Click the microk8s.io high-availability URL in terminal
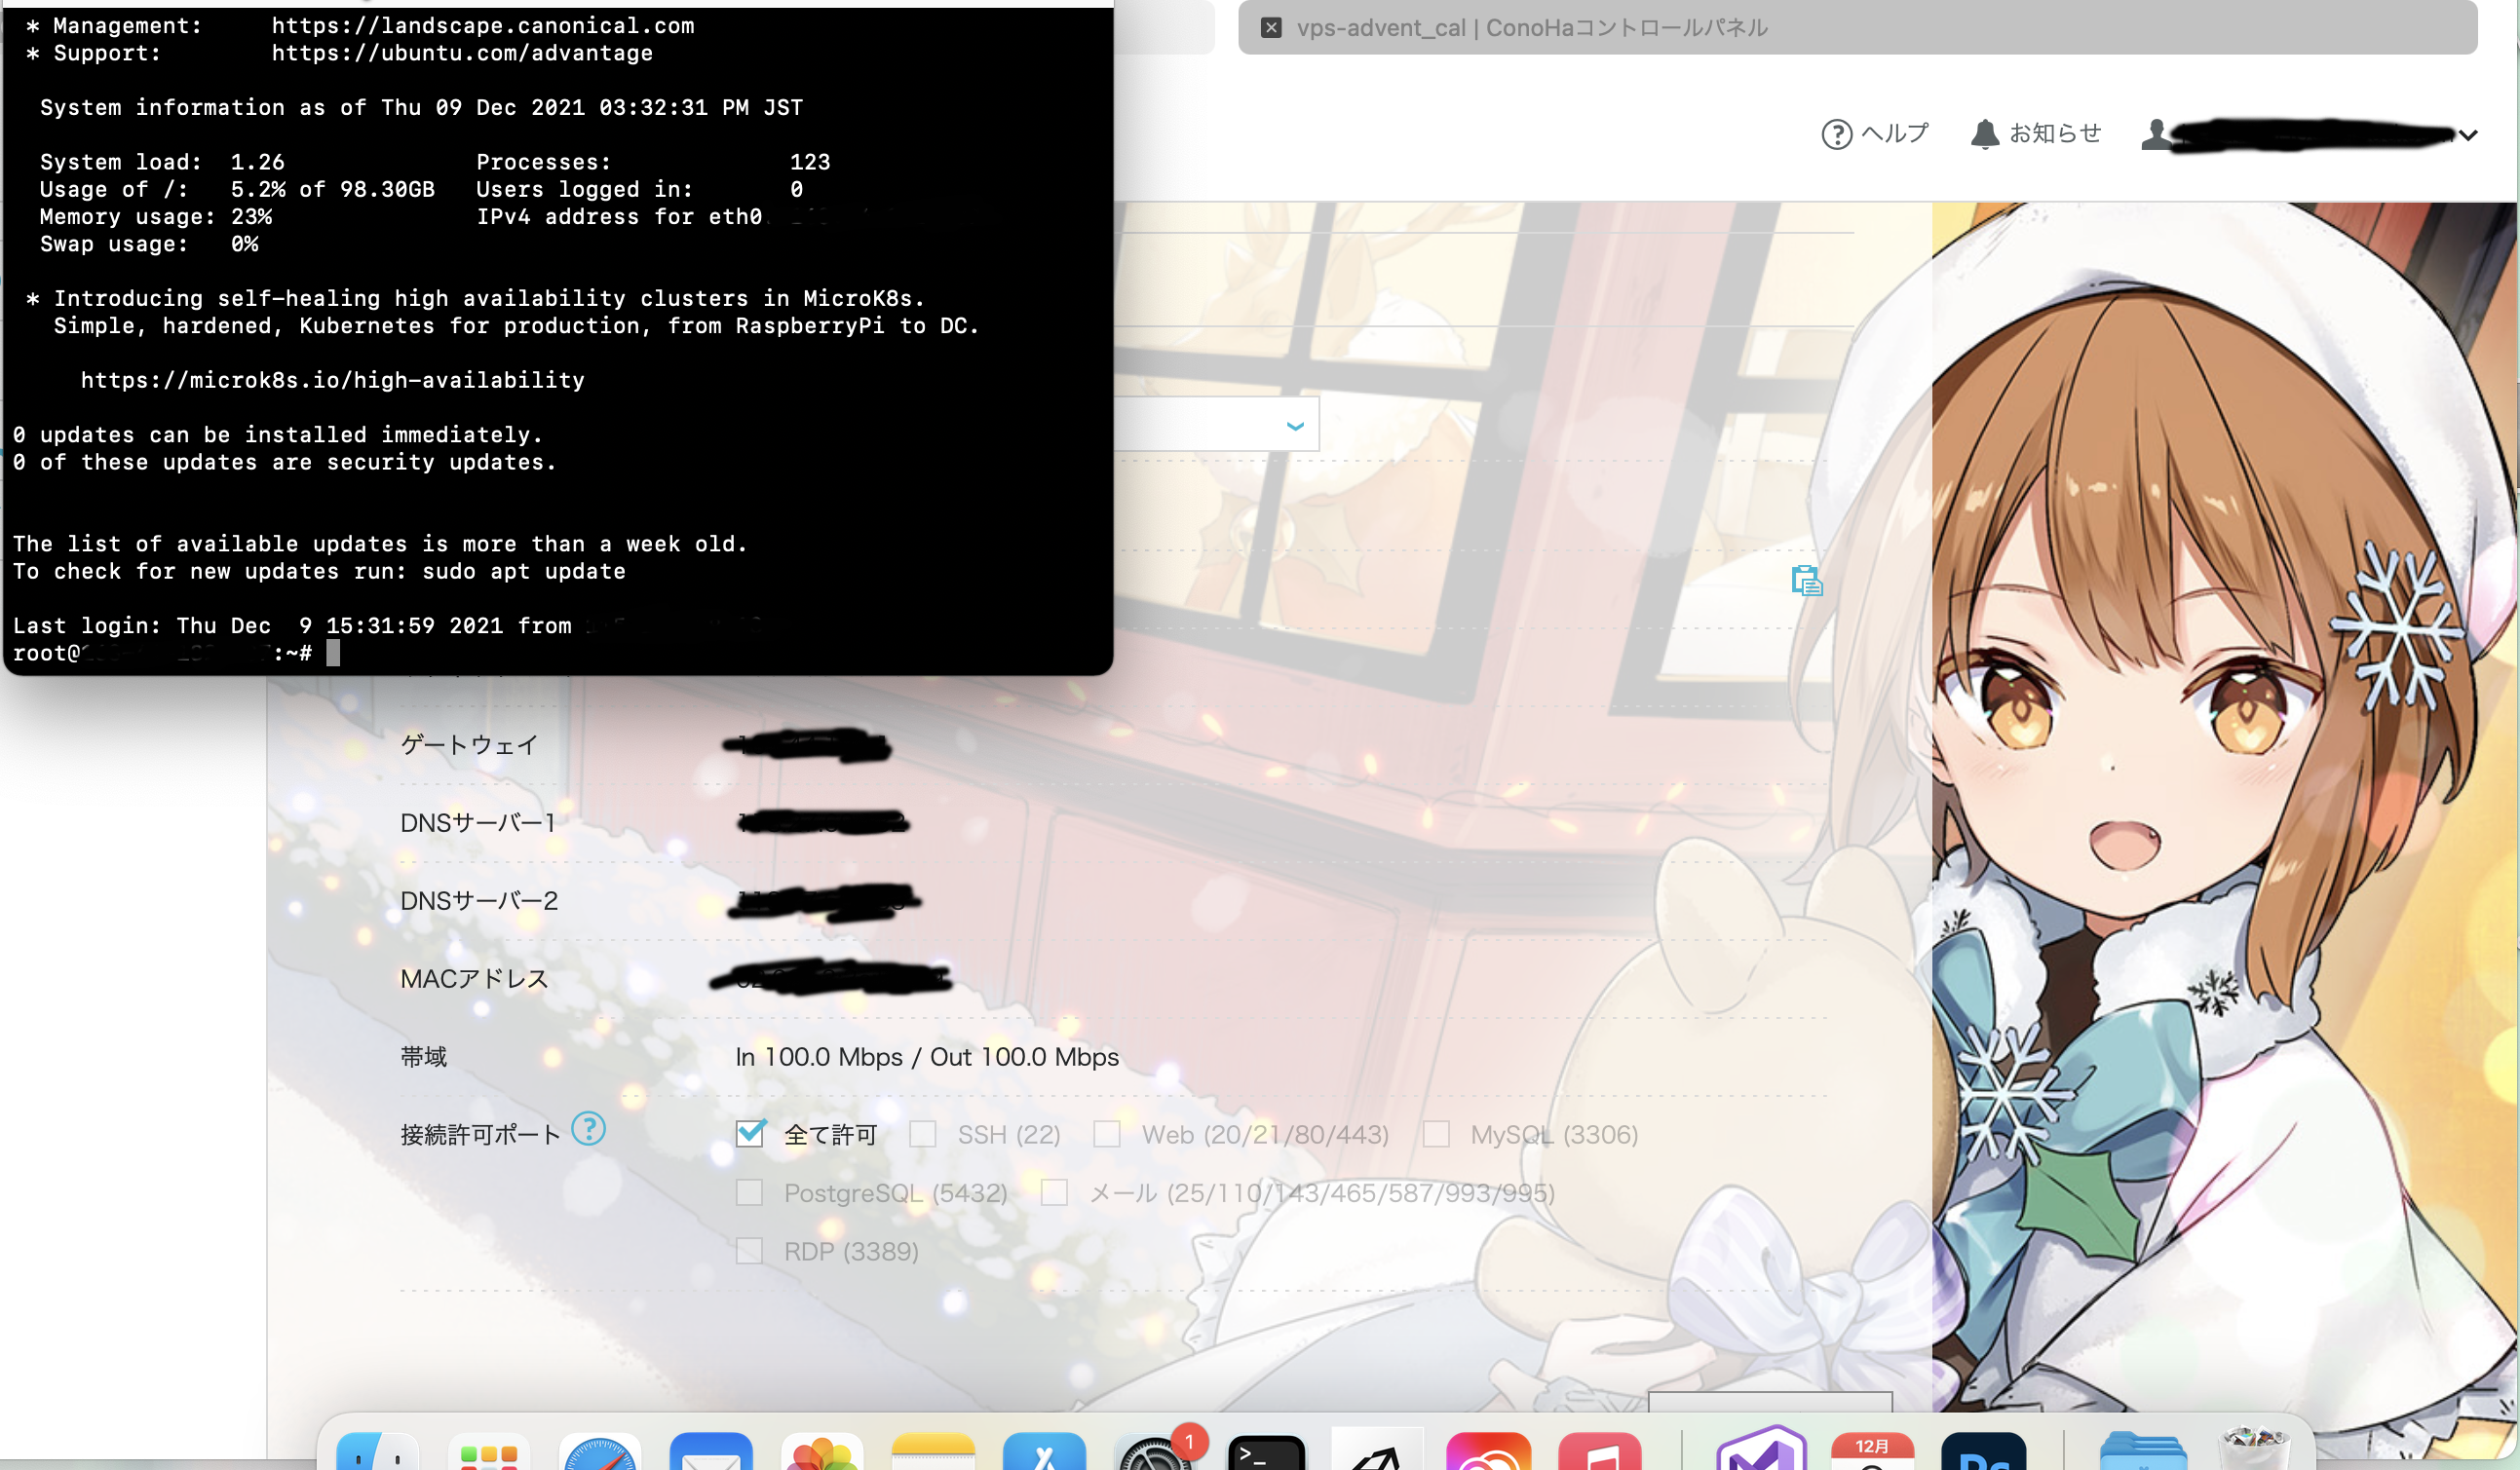 [x=333, y=380]
